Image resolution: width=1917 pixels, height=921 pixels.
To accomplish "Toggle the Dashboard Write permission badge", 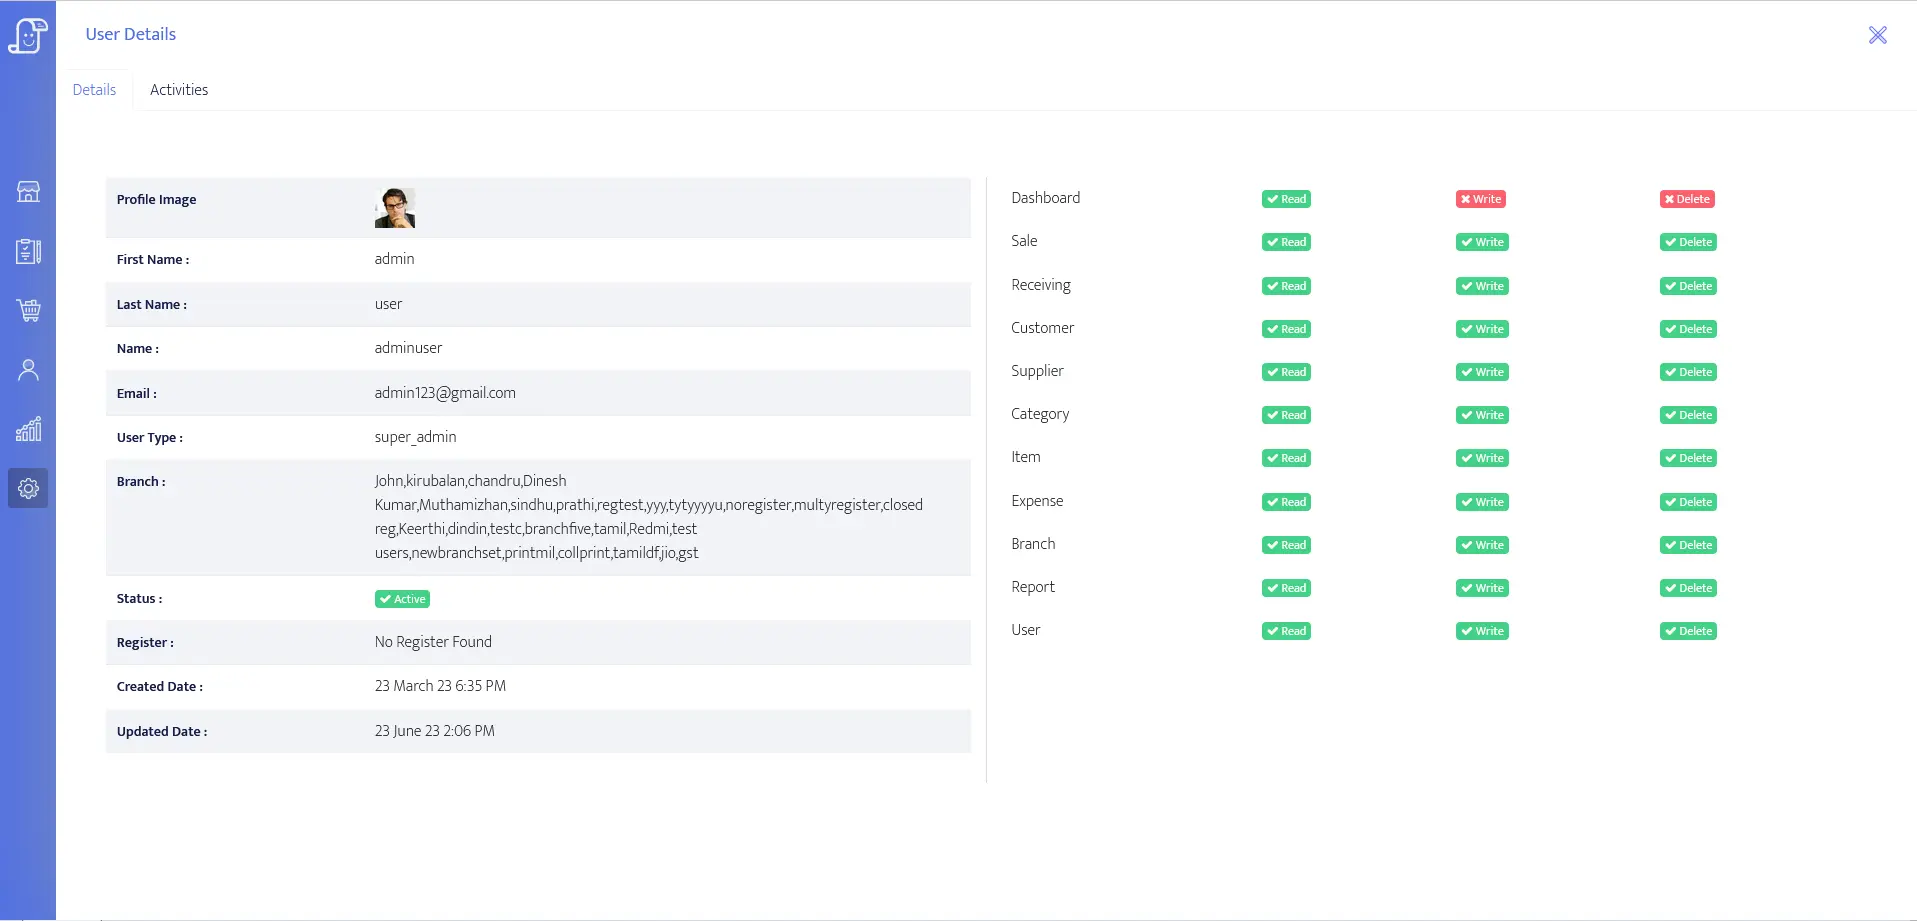I will (x=1480, y=199).
